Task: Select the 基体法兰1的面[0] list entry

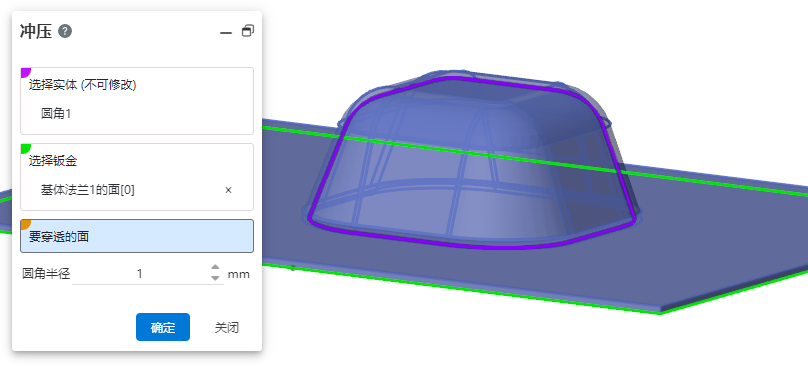Action: click(x=88, y=190)
